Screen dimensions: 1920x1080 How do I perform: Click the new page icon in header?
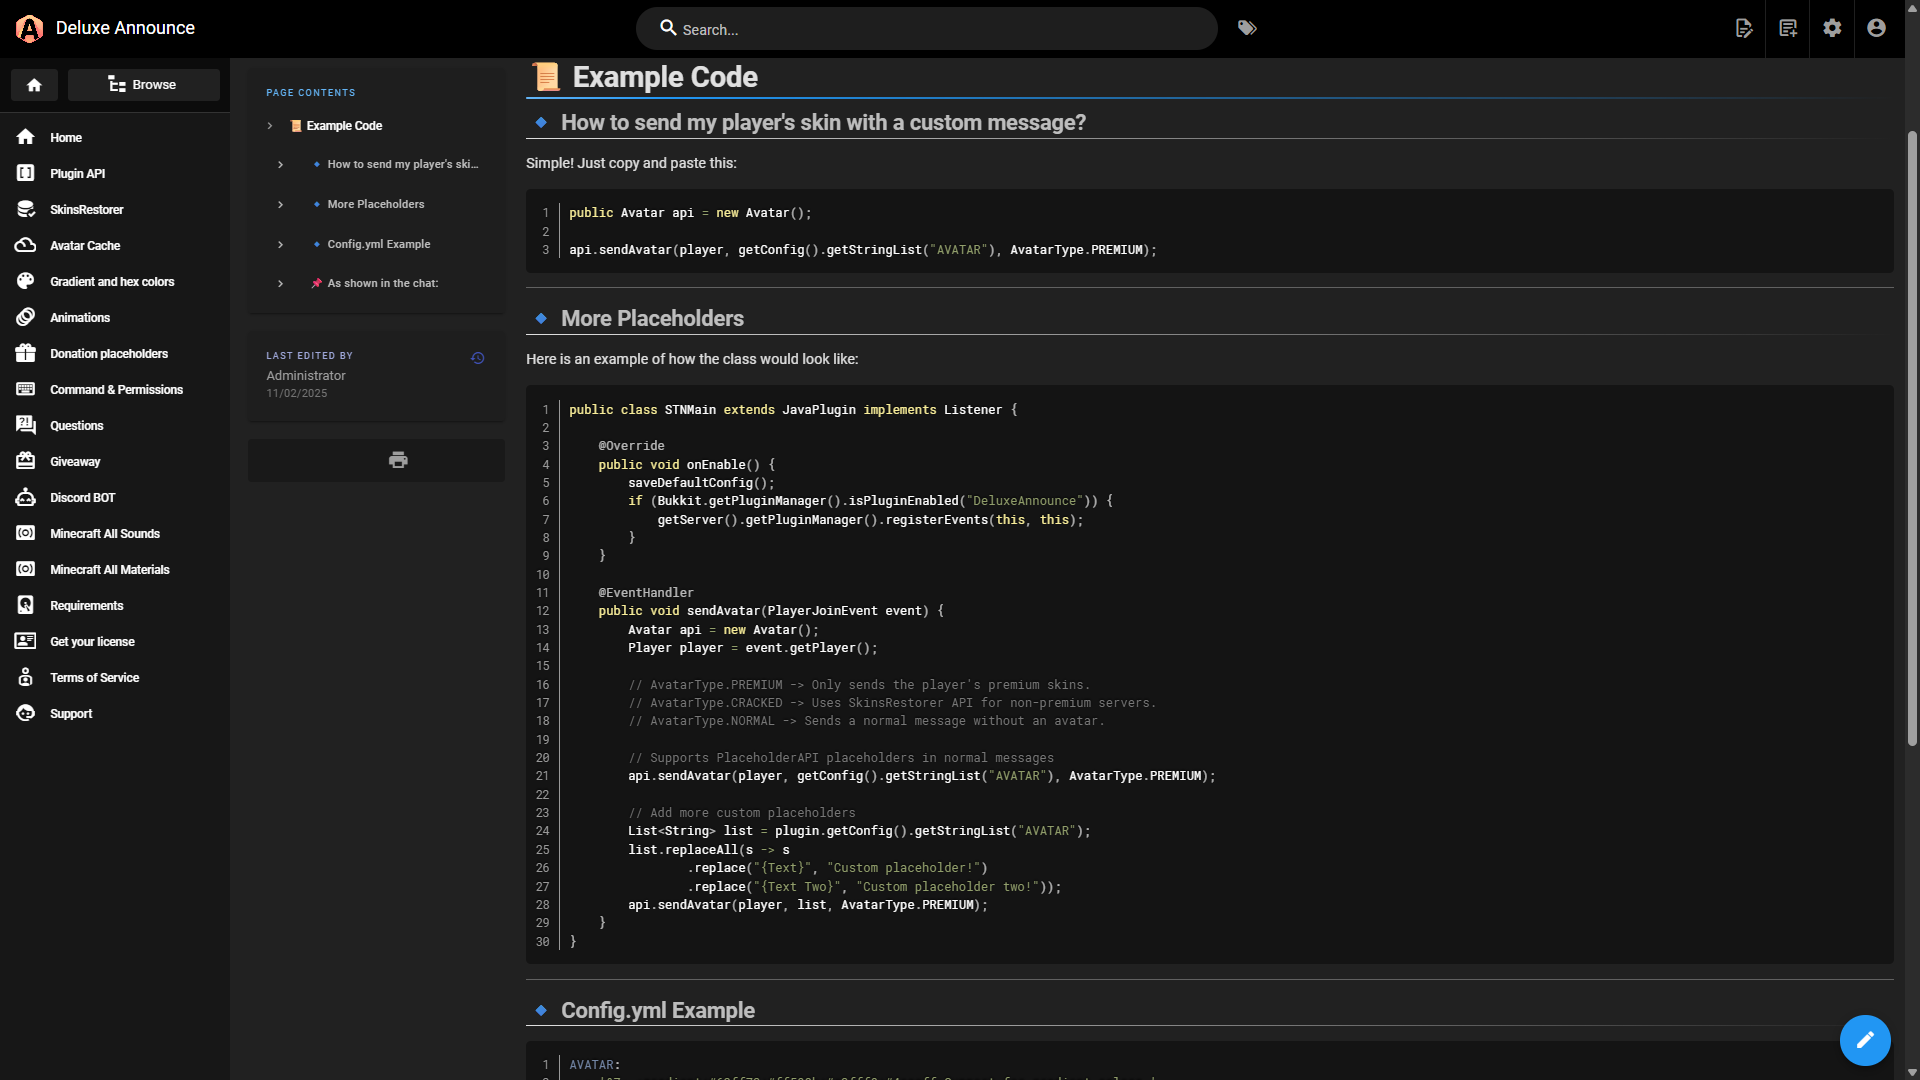(1788, 28)
